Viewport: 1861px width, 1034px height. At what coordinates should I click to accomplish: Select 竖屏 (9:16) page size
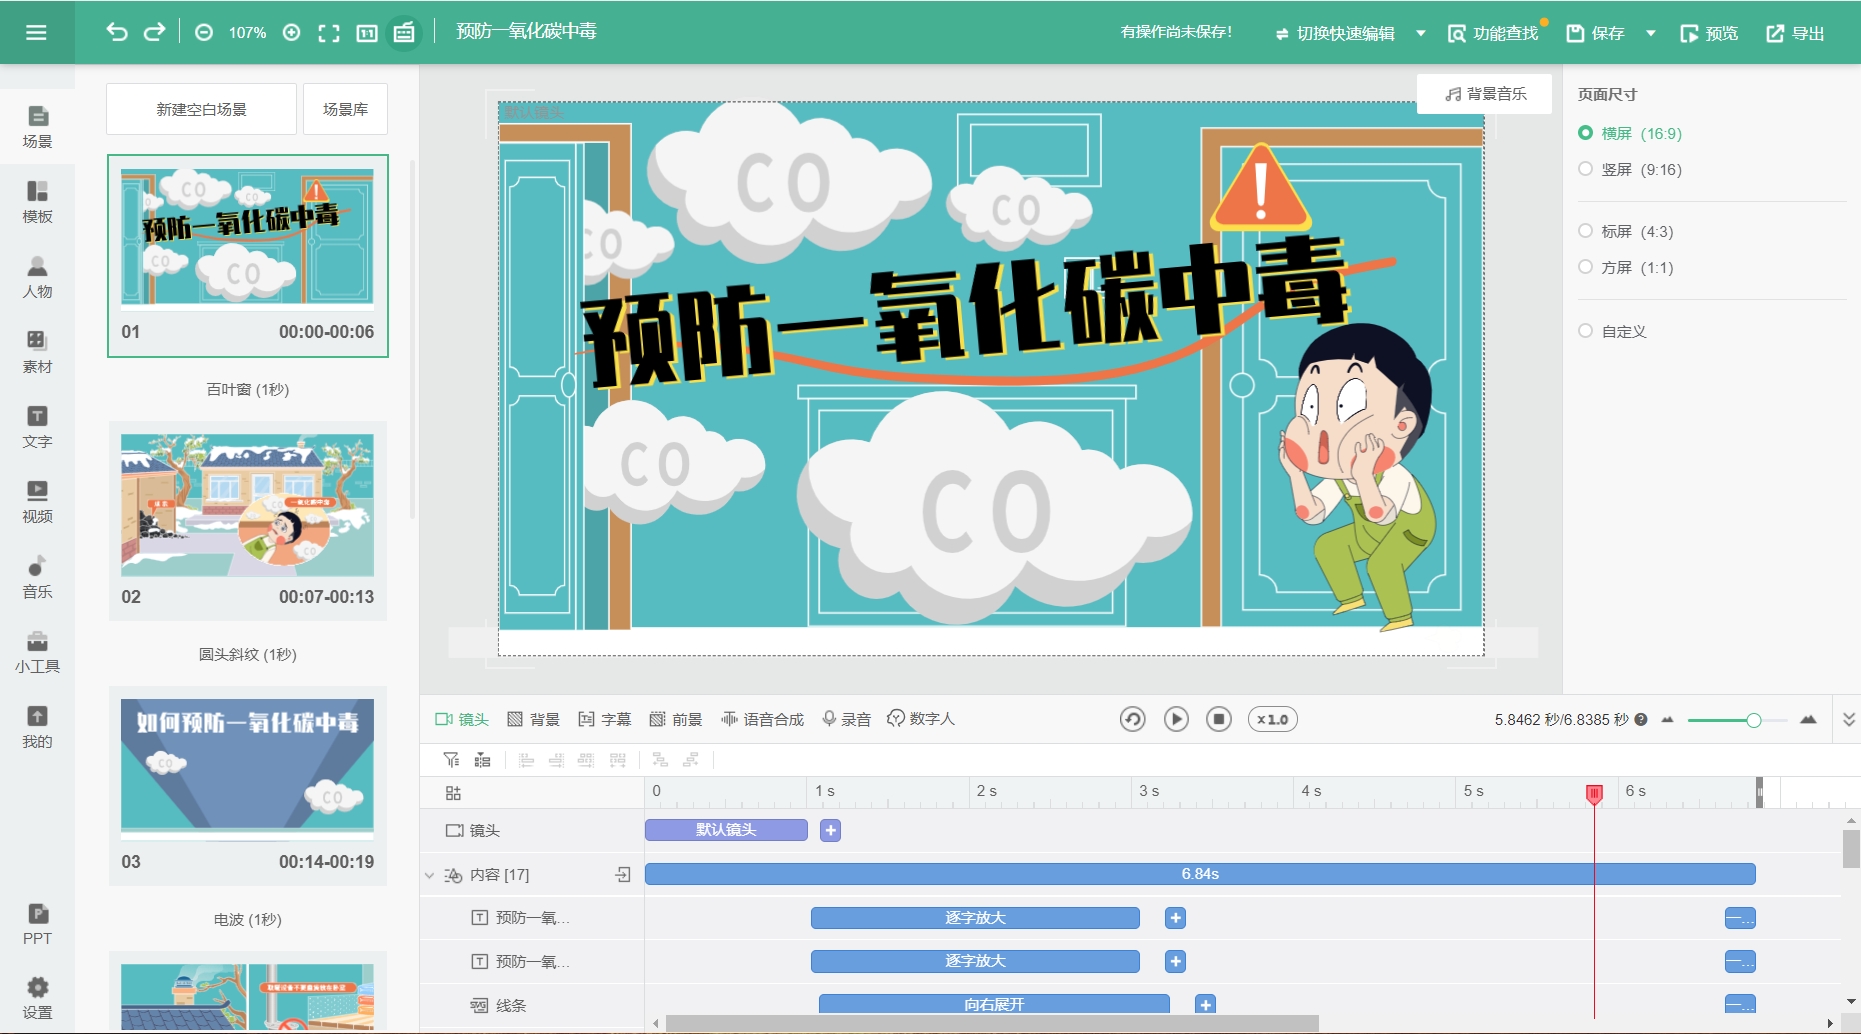click(1630, 169)
